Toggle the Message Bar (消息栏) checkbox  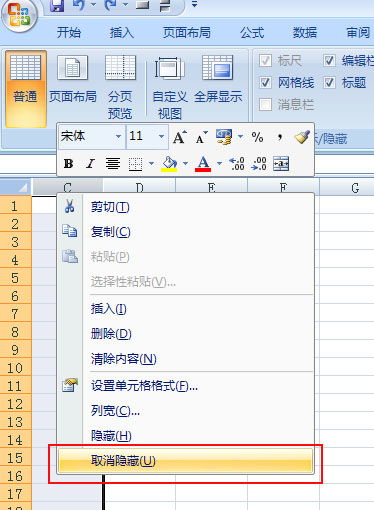265,104
